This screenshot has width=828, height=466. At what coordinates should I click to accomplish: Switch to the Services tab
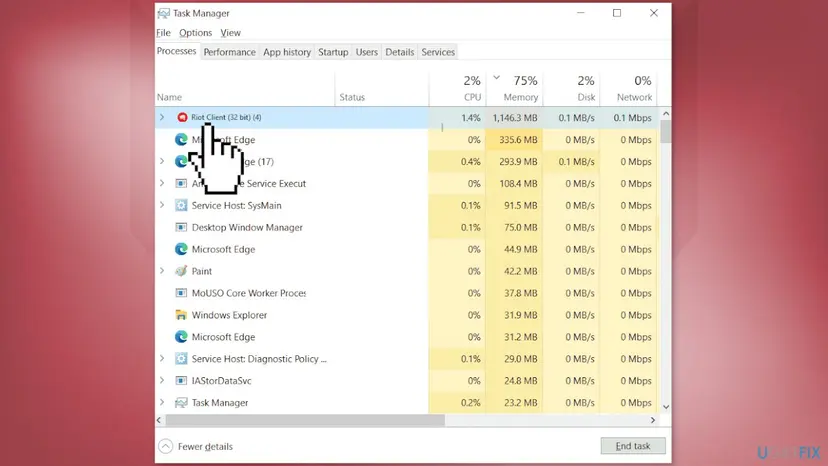tap(438, 52)
